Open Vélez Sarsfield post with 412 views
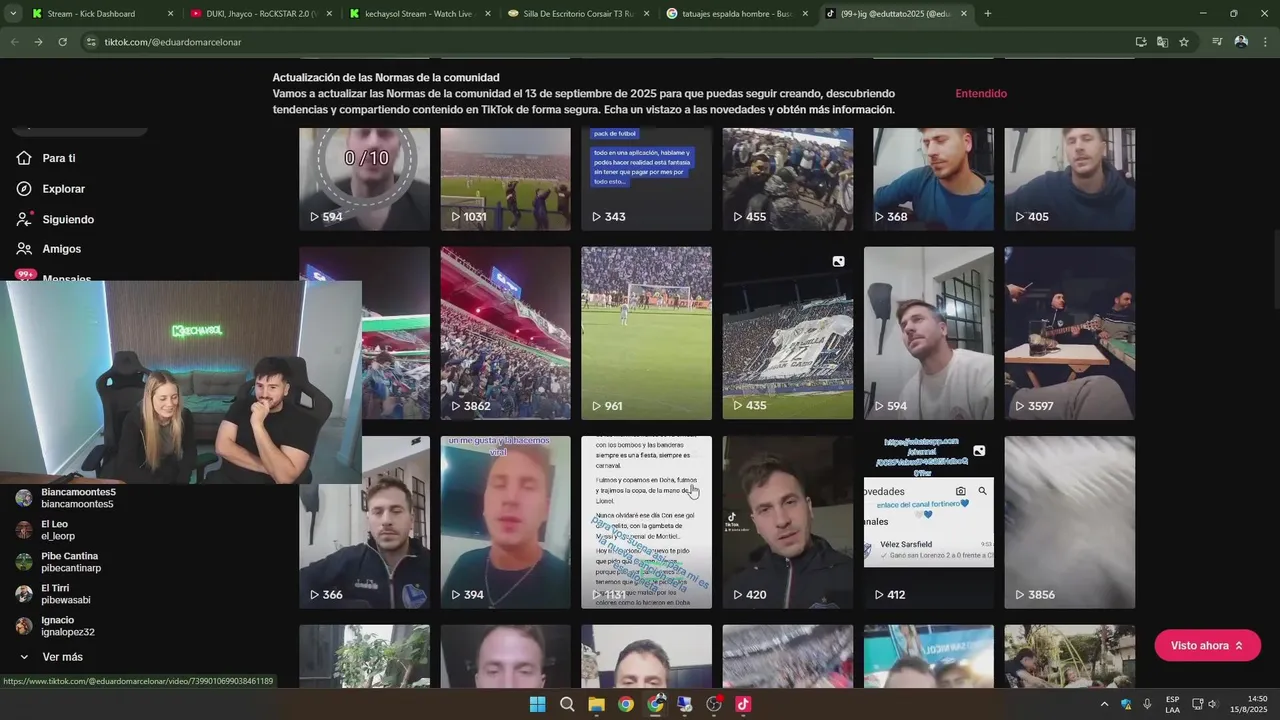The height and width of the screenshot is (720, 1280). [x=929, y=522]
